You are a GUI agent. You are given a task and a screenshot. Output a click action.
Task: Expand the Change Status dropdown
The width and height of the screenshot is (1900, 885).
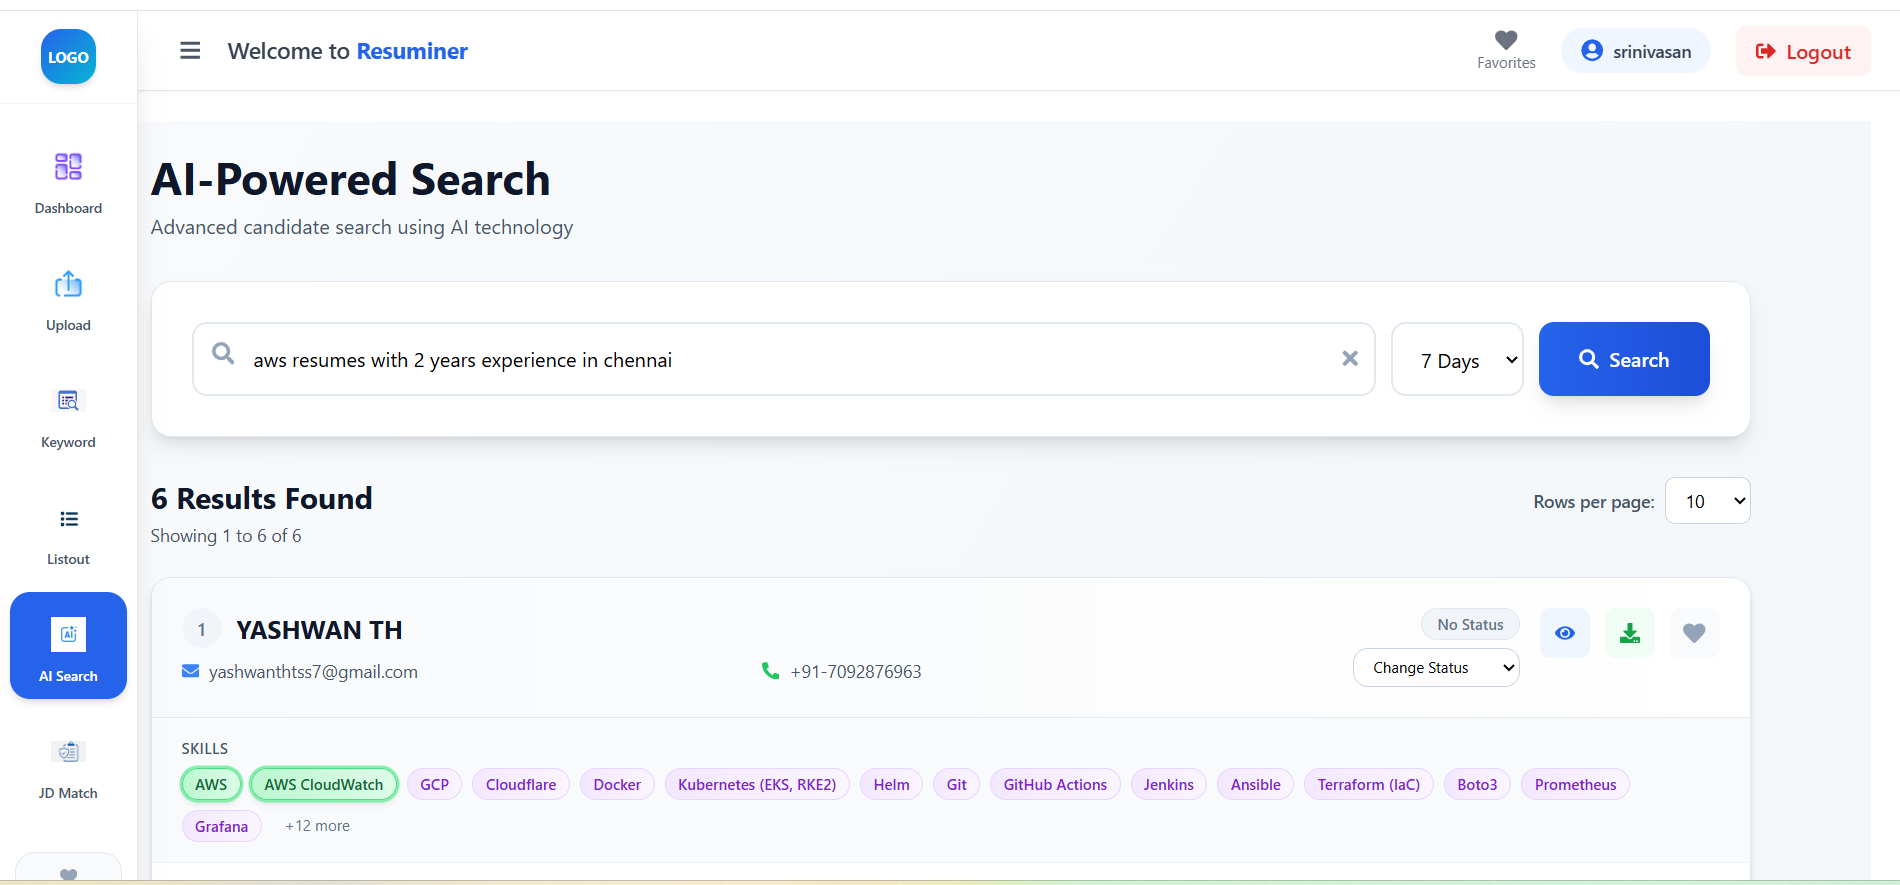tap(1436, 668)
